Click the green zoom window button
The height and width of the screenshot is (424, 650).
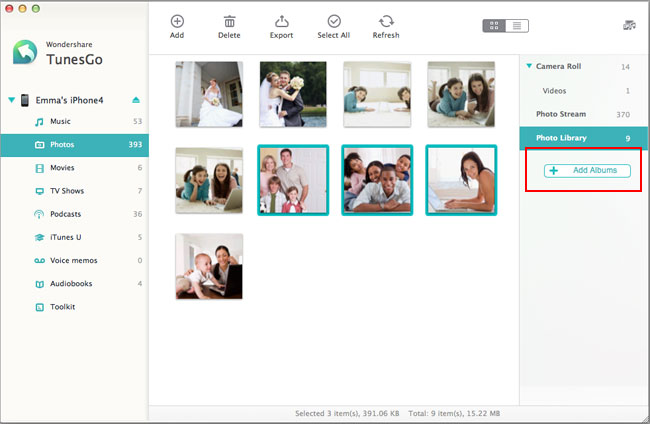point(36,8)
